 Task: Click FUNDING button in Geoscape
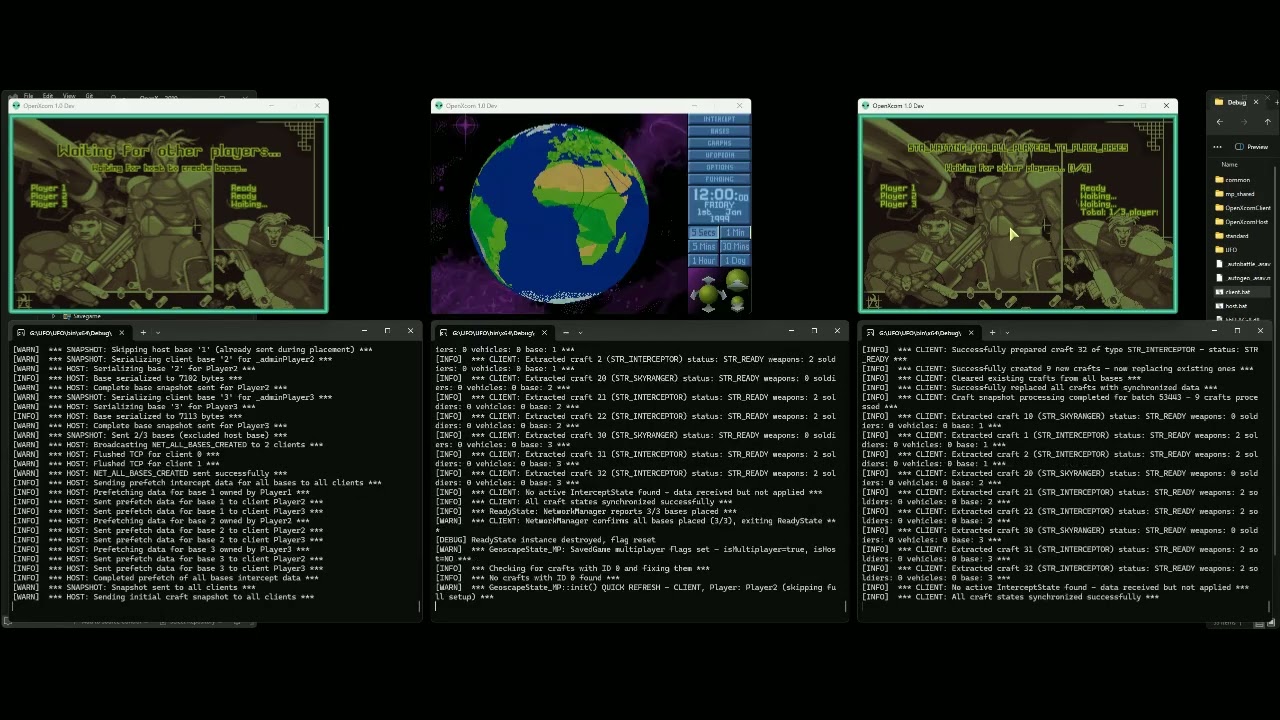coord(719,179)
